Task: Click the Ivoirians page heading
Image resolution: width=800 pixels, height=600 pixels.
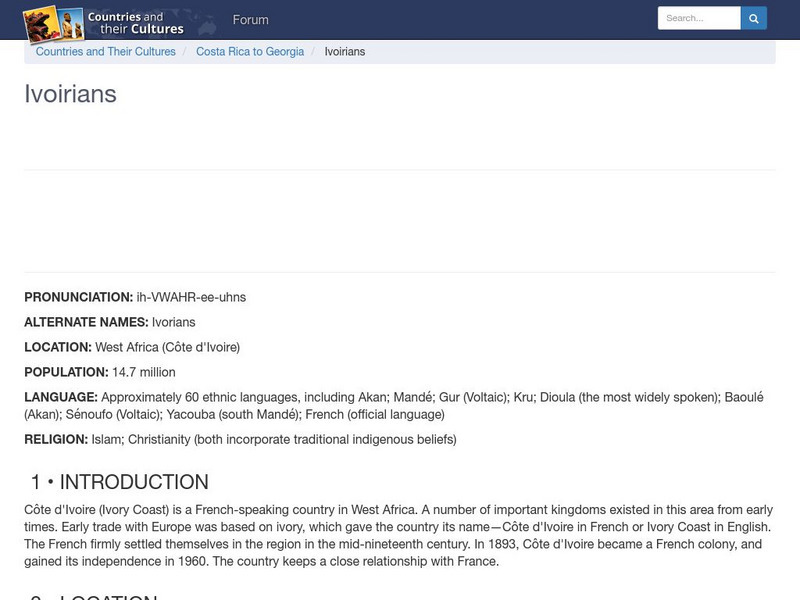Action: click(70, 94)
